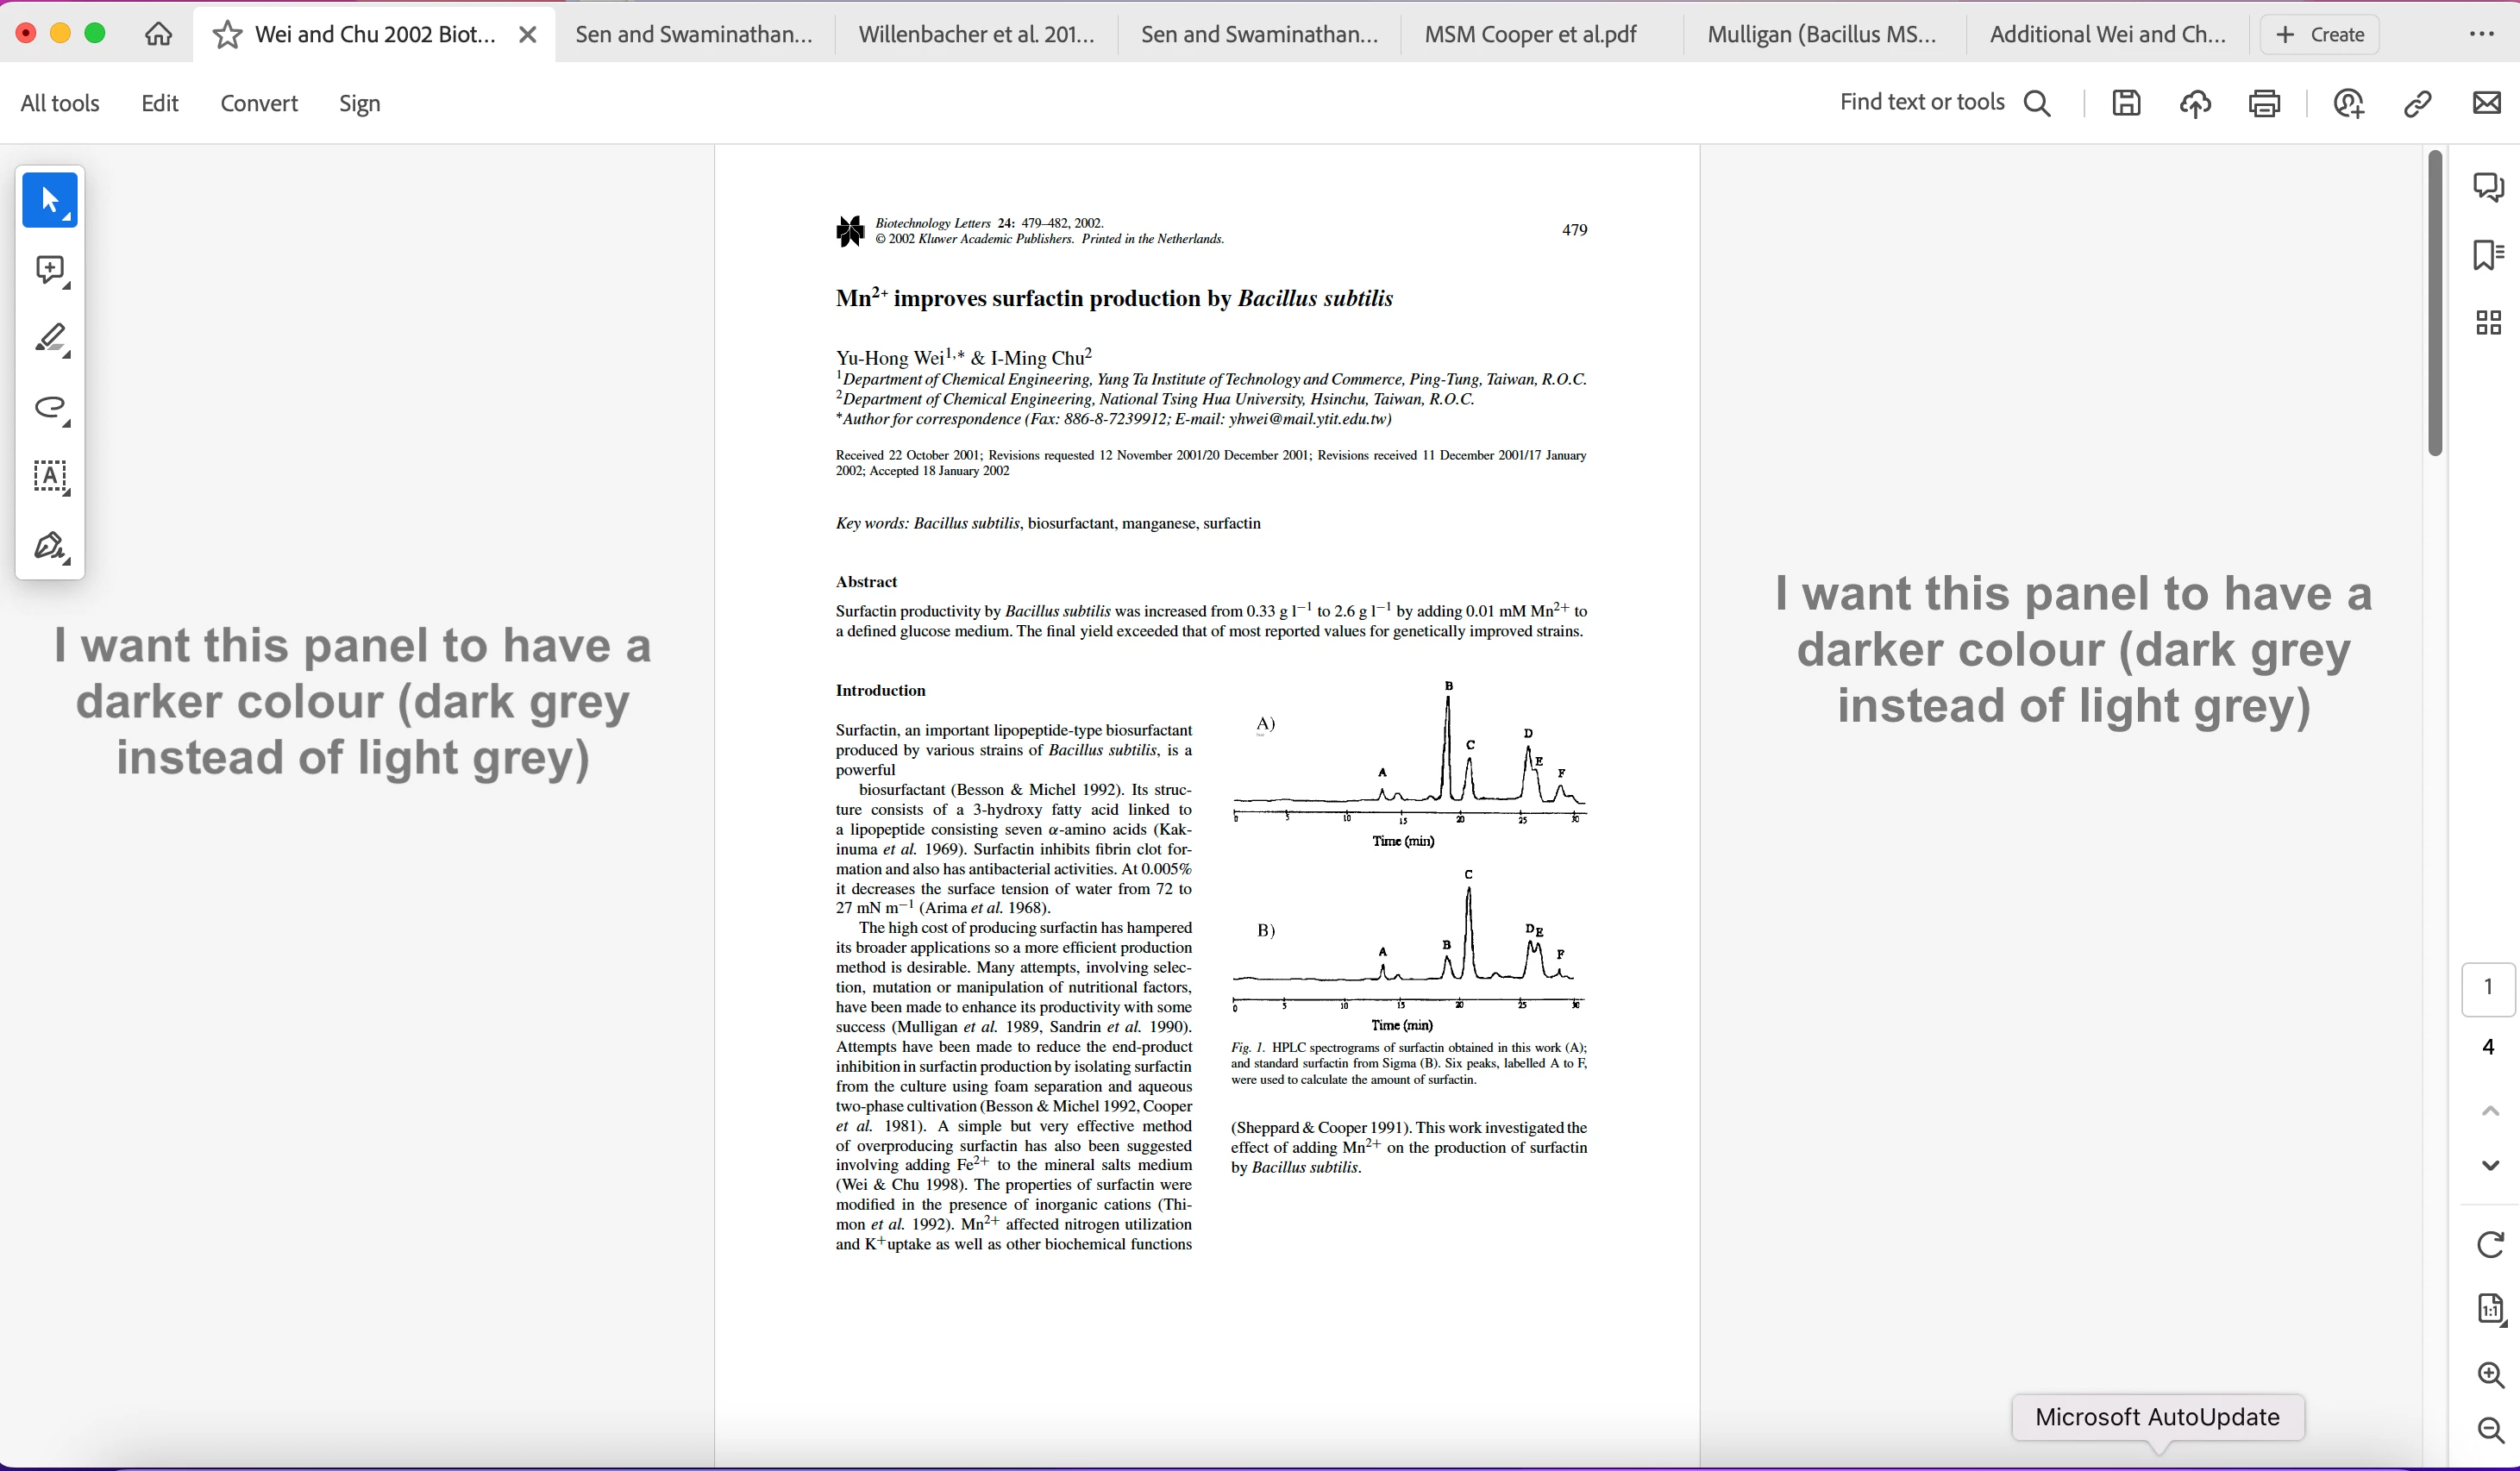The height and width of the screenshot is (1471, 2520).
Task: Select the freehand Draw loop tool
Action: pyautogui.click(x=50, y=408)
